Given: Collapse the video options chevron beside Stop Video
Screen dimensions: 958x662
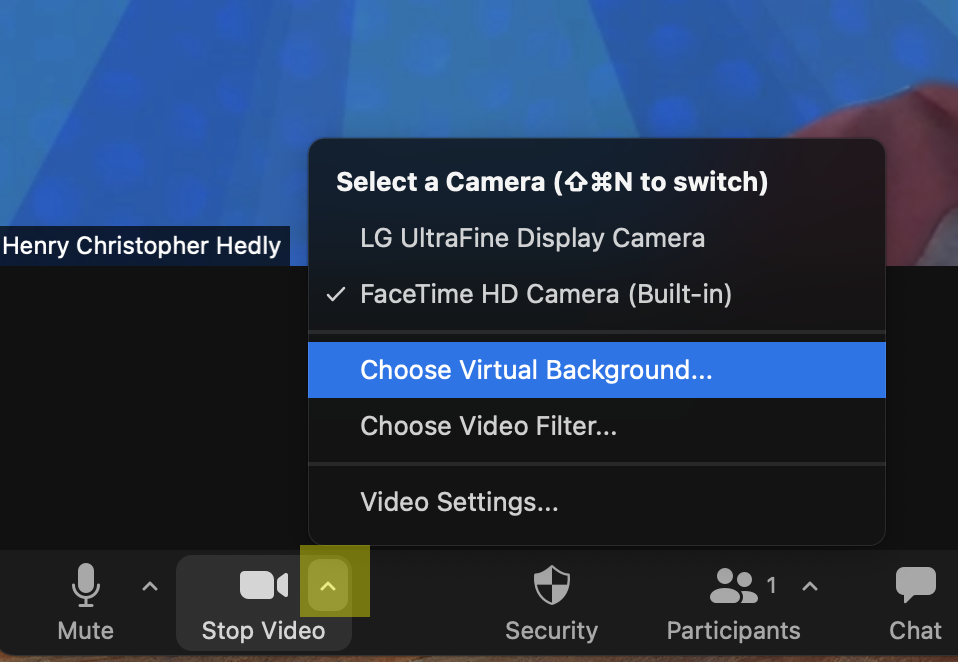Looking at the screenshot, I should tap(328, 587).
